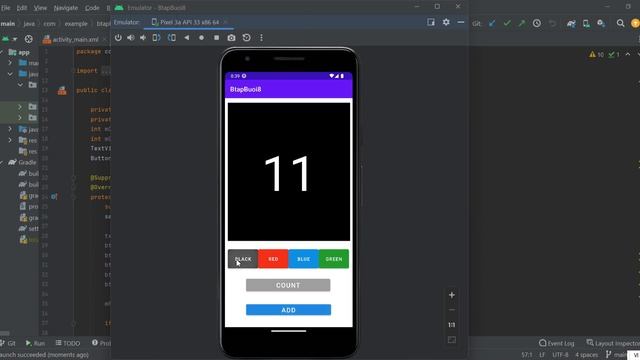Open the View menu
Screen dimensions: 640x360
coord(40,8)
